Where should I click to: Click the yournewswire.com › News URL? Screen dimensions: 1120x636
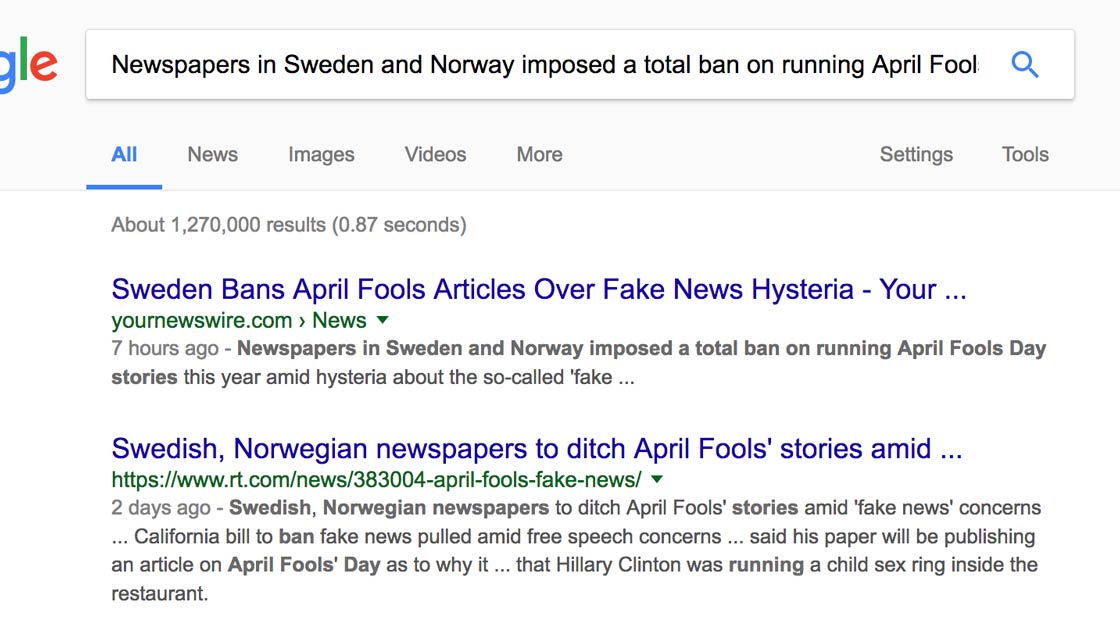(239, 320)
